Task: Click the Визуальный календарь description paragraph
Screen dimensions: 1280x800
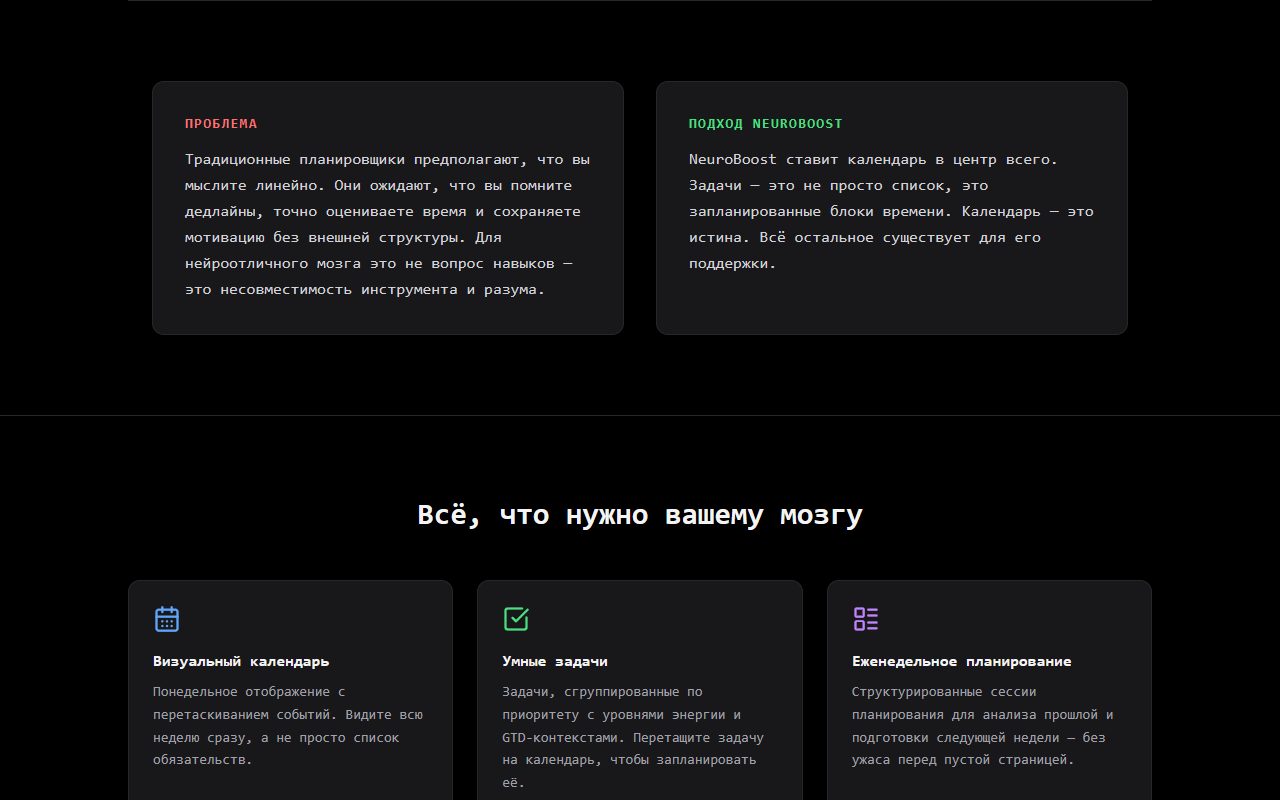Action: [290, 726]
